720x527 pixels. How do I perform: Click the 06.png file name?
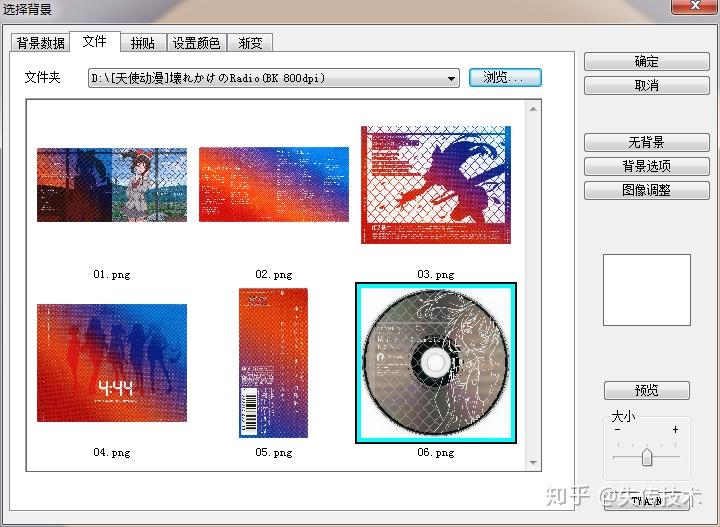[436, 453]
